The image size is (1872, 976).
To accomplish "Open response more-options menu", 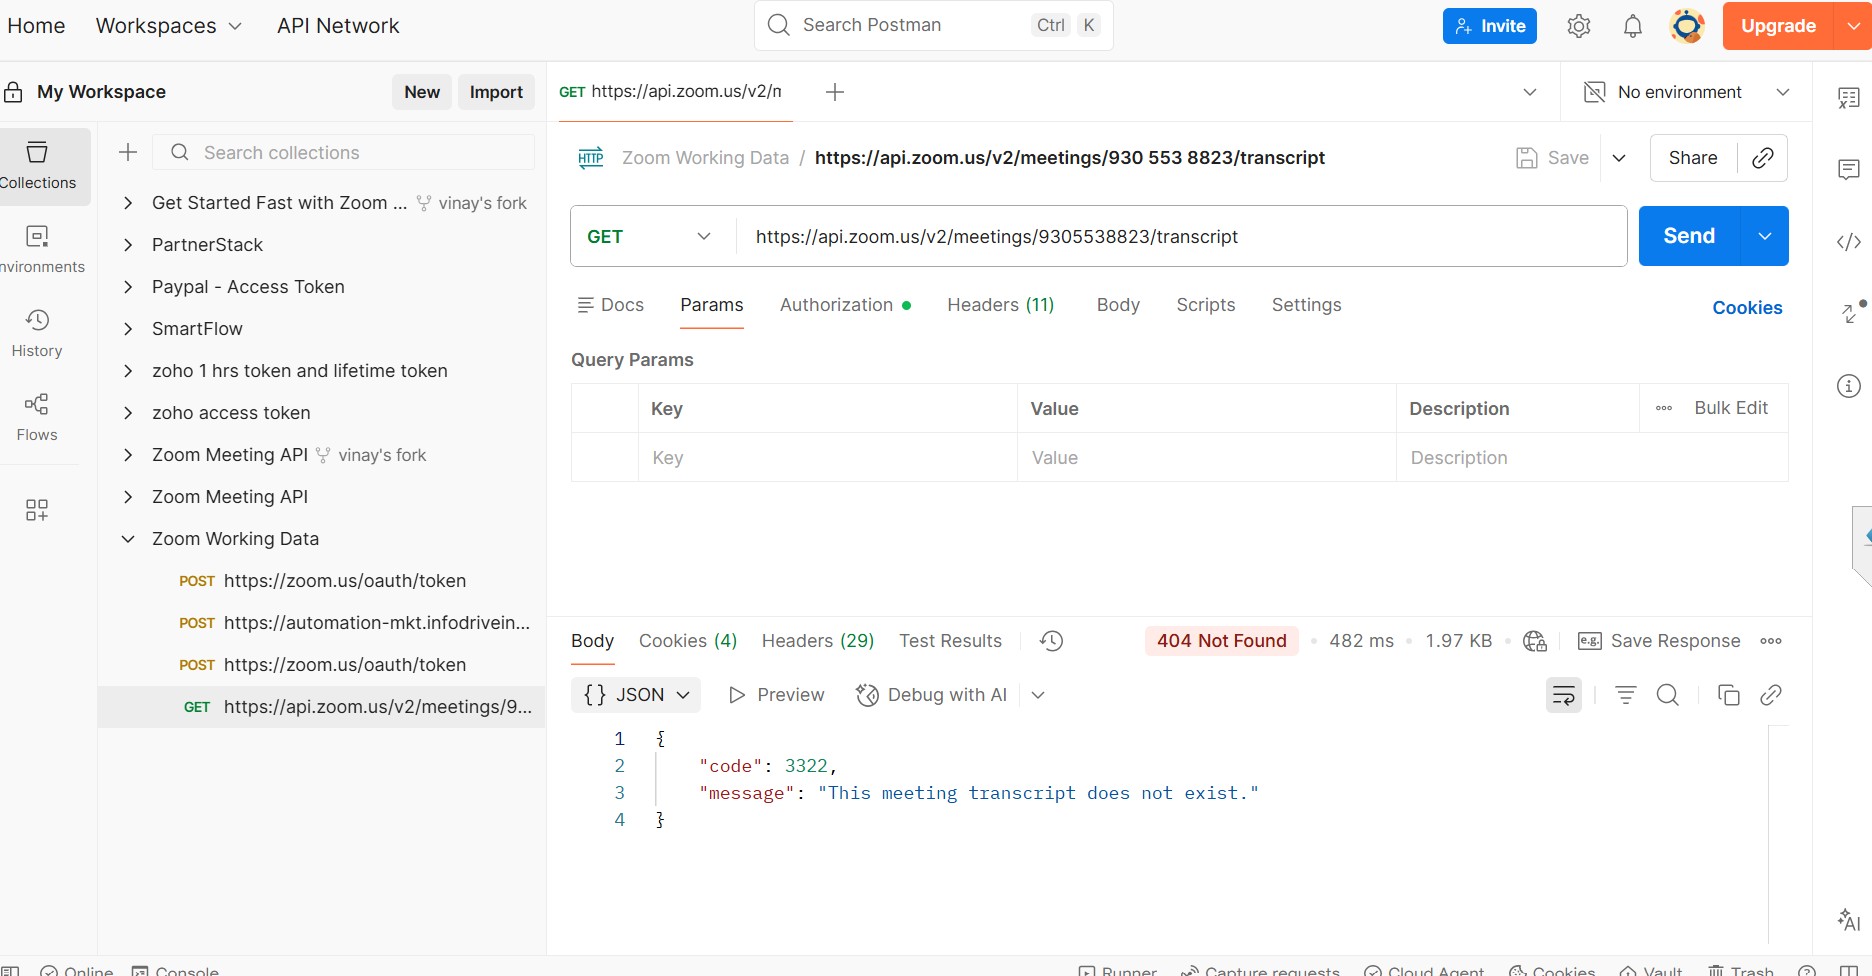I will click(x=1771, y=641).
